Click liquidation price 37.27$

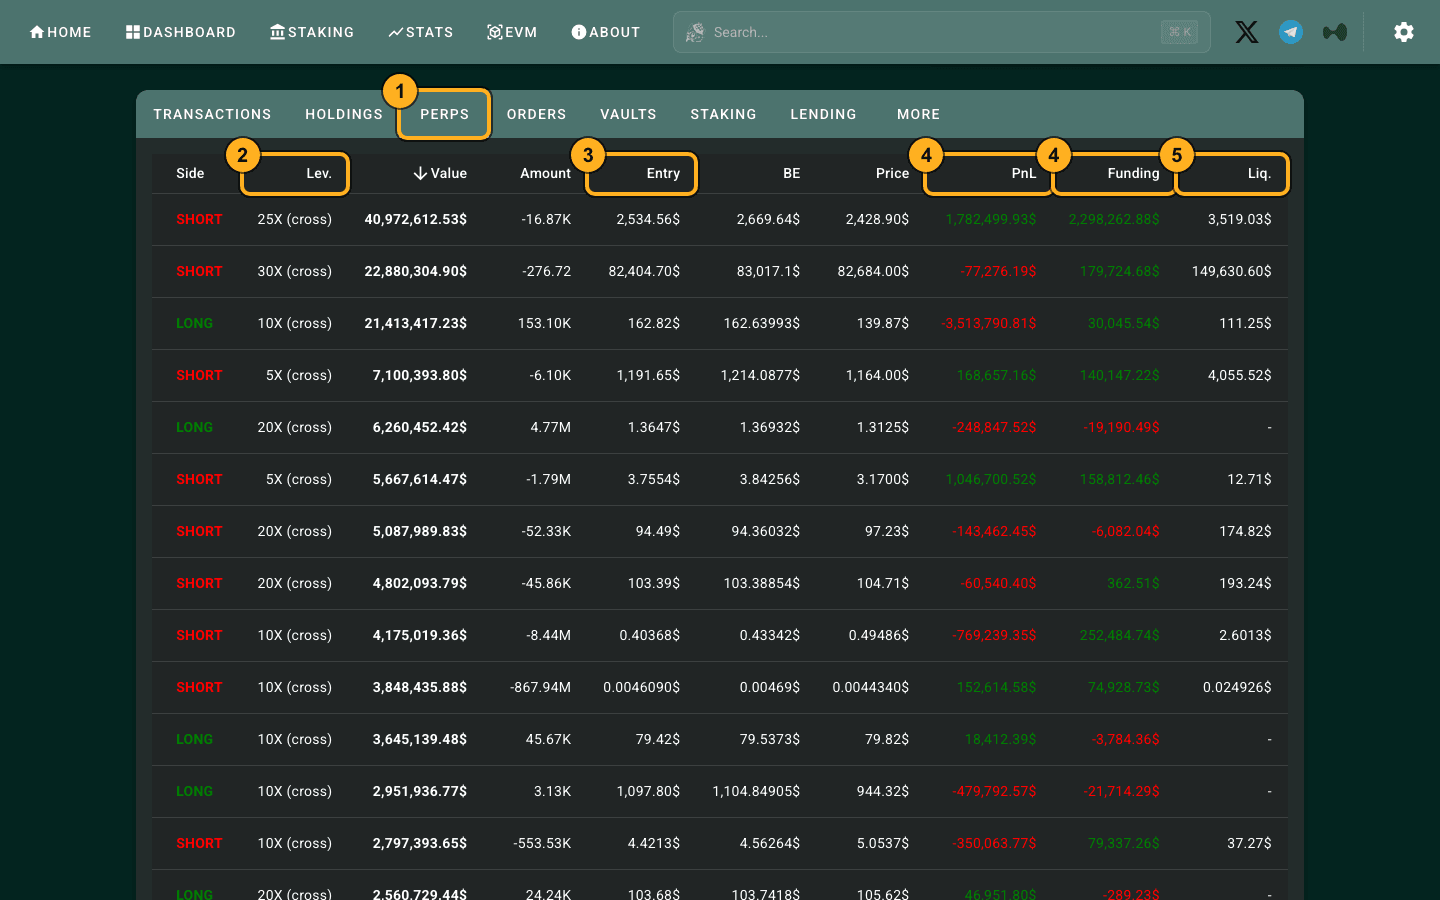pyautogui.click(x=1249, y=843)
